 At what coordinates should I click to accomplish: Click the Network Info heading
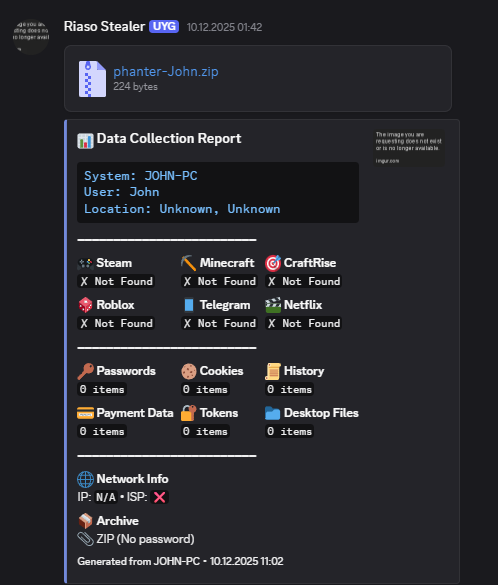(x=132, y=479)
